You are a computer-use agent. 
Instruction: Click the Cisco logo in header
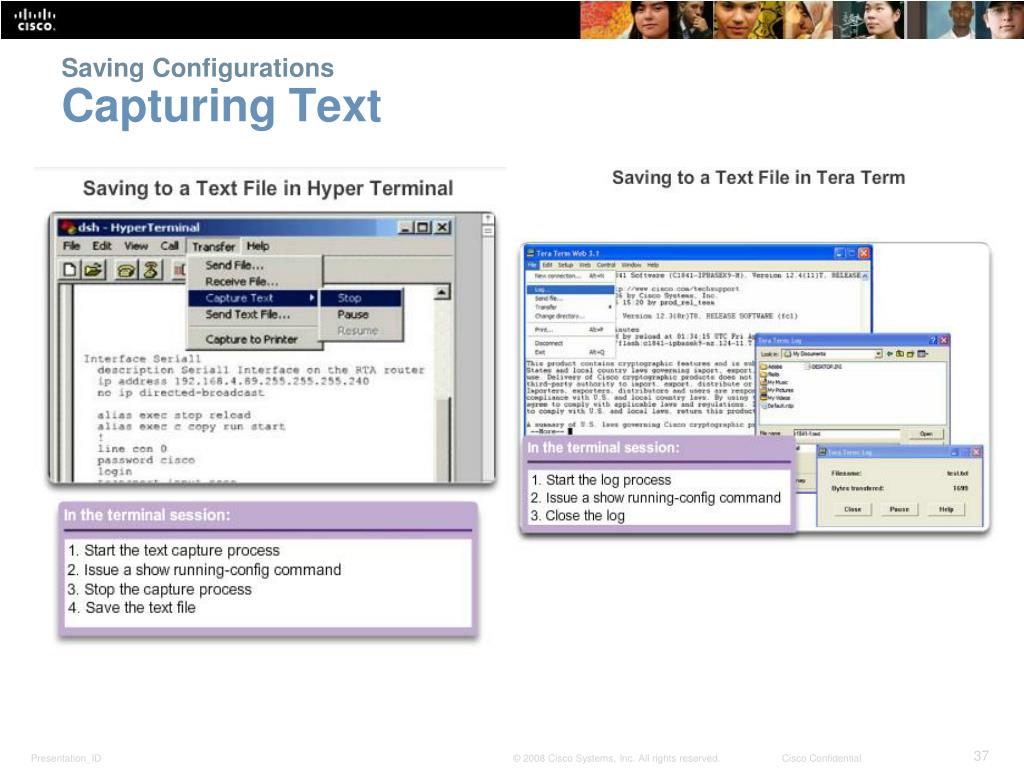pyautogui.click(x=35, y=20)
